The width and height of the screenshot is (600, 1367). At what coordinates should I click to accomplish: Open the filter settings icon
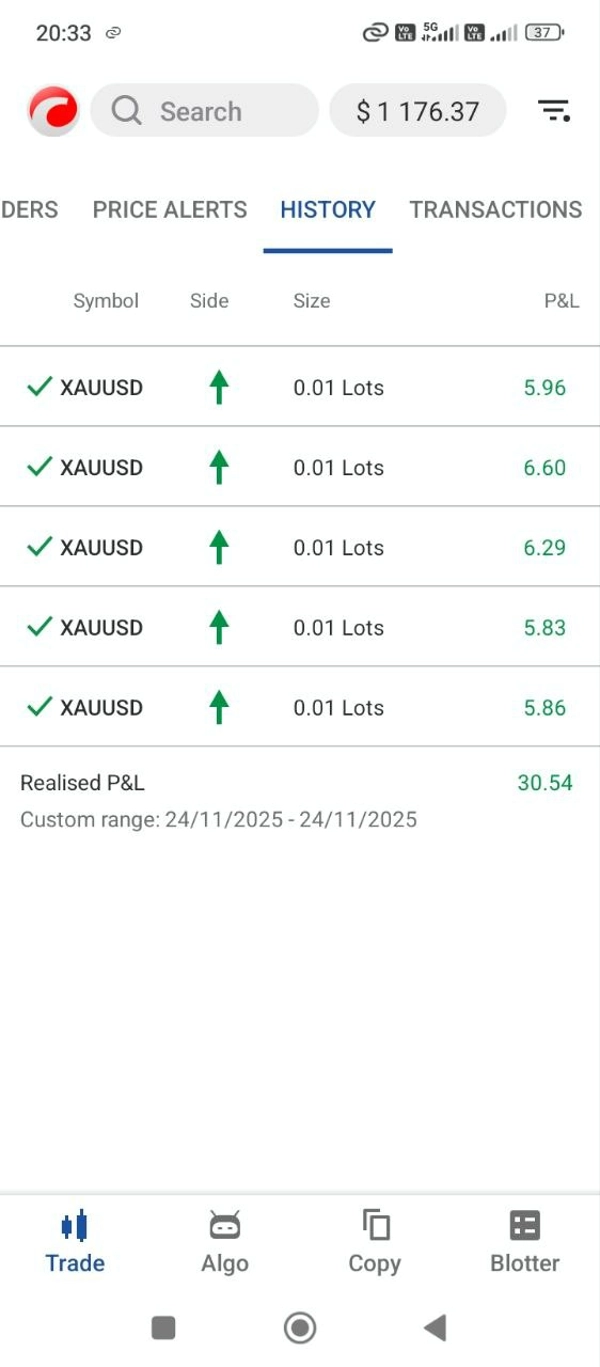click(x=554, y=111)
